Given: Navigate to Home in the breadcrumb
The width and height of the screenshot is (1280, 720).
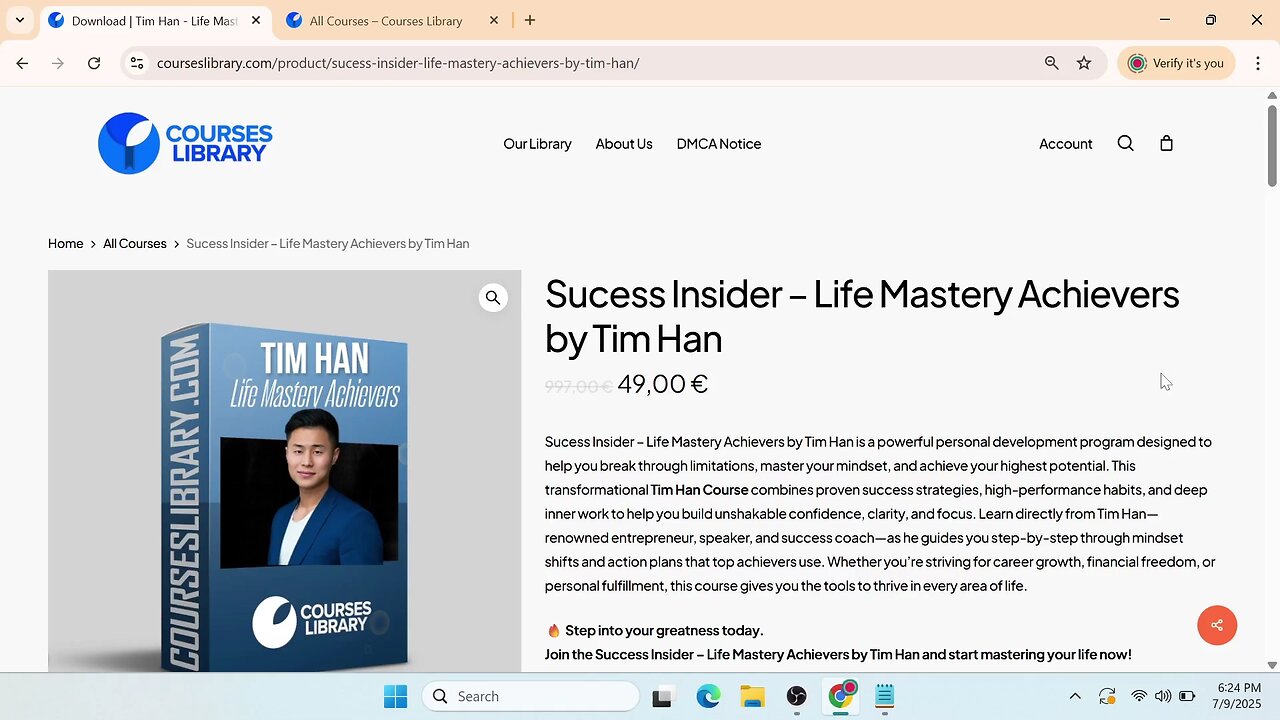Looking at the screenshot, I should 66,244.
